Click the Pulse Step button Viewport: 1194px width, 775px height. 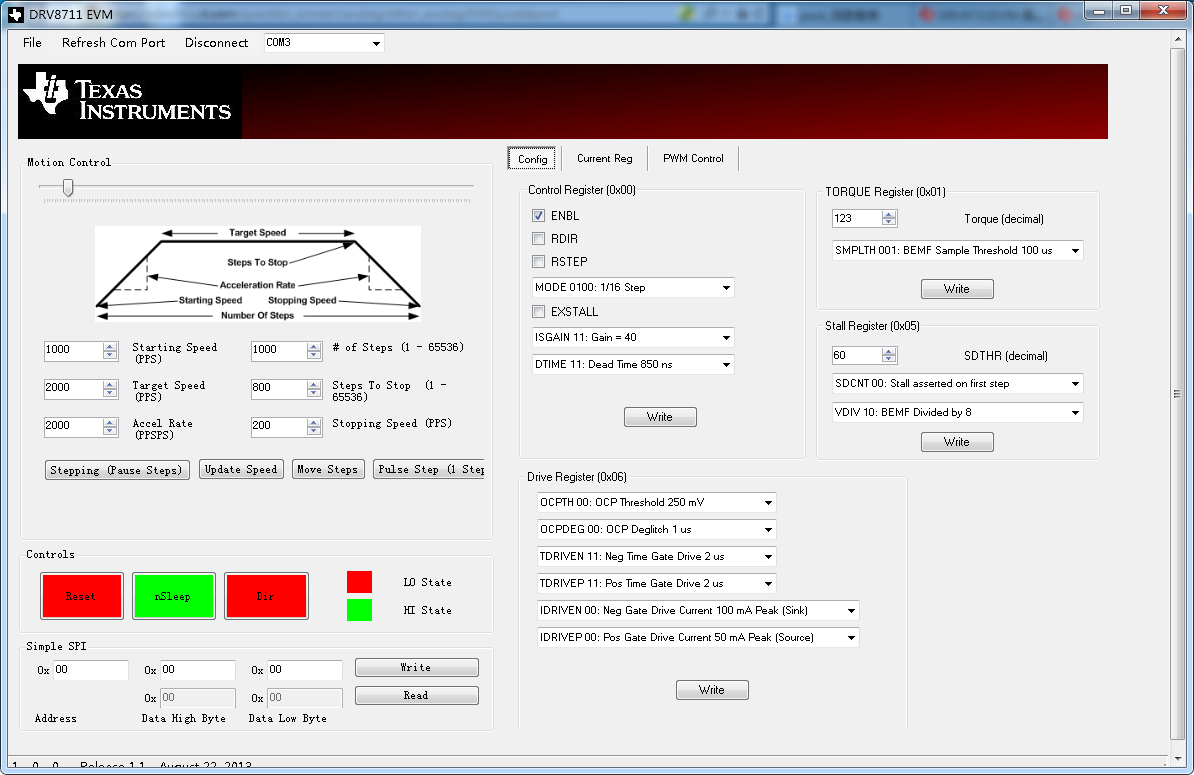(429, 469)
